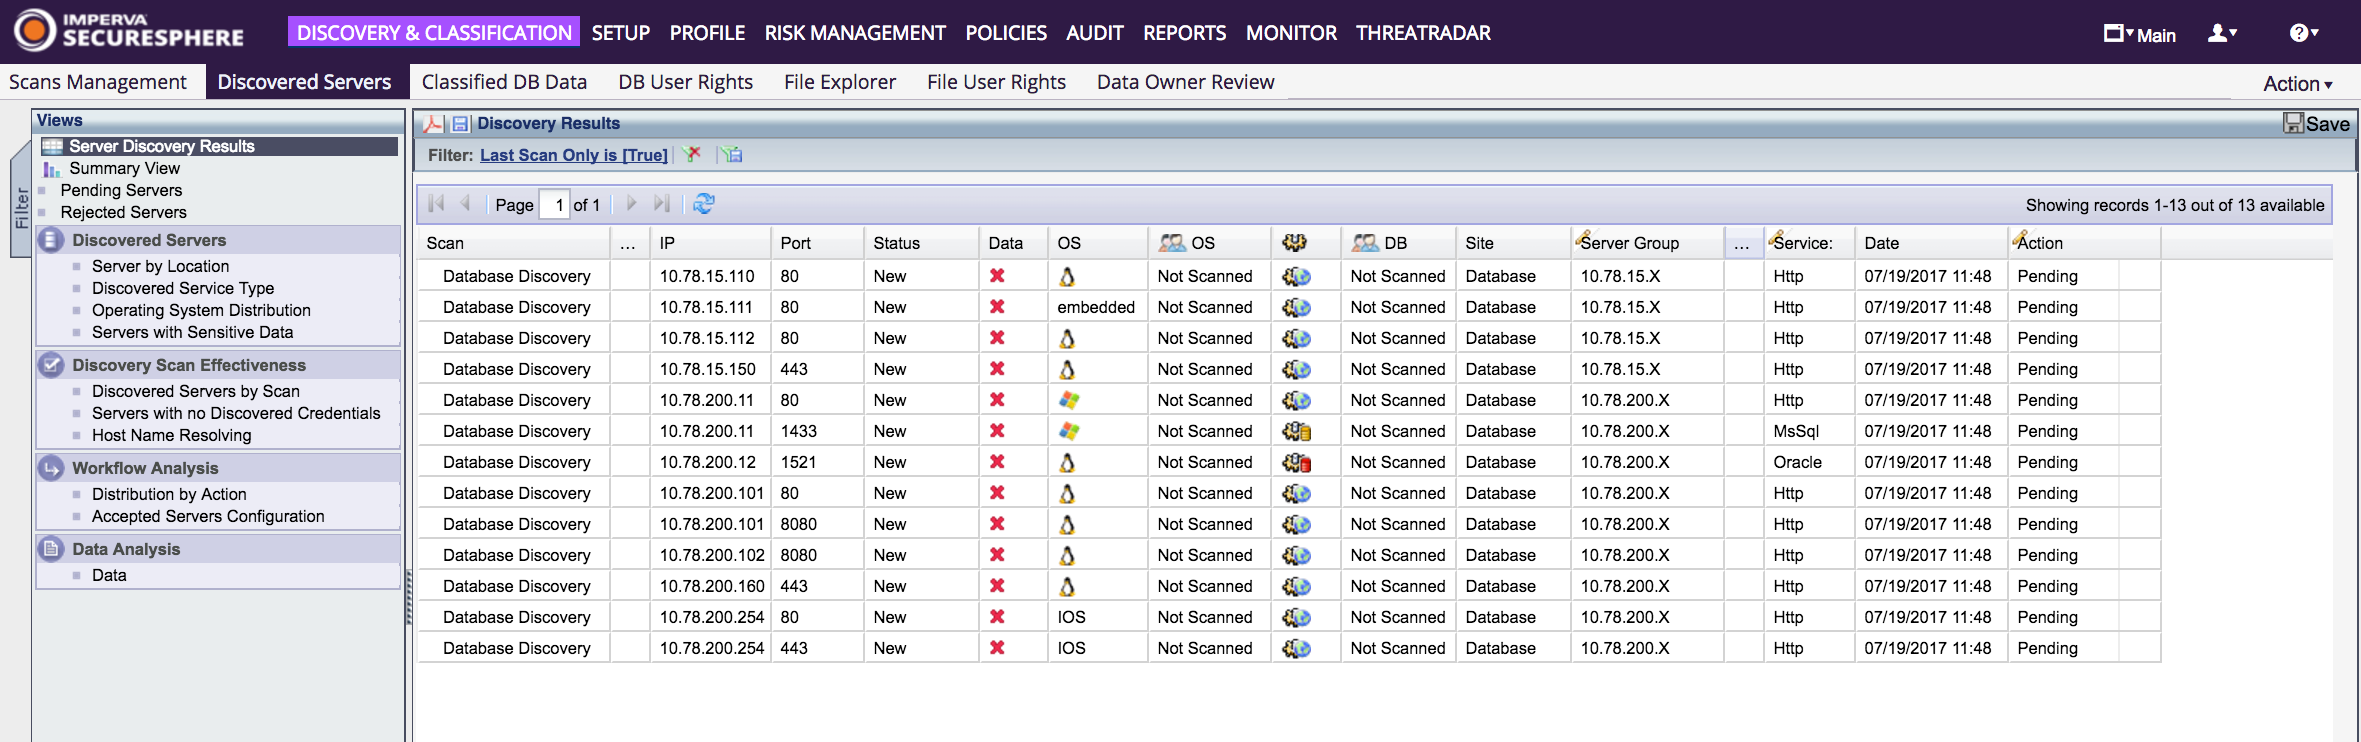Image resolution: width=2361 pixels, height=742 pixels.
Task: Open Operating System Distribution view
Action: tap(201, 310)
